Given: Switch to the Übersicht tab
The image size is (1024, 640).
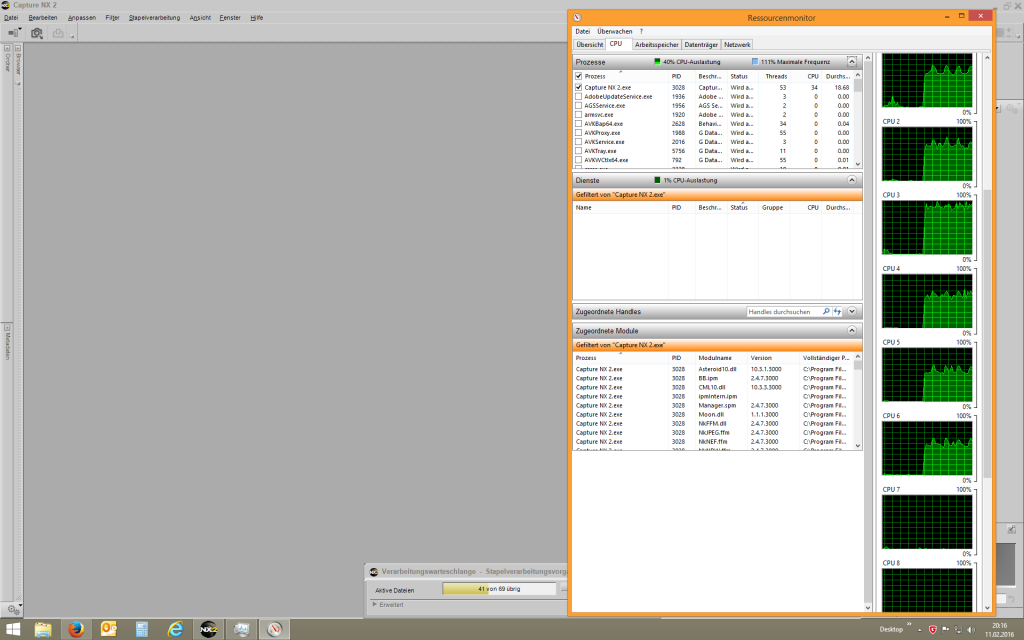Looking at the screenshot, I should 589,44.
